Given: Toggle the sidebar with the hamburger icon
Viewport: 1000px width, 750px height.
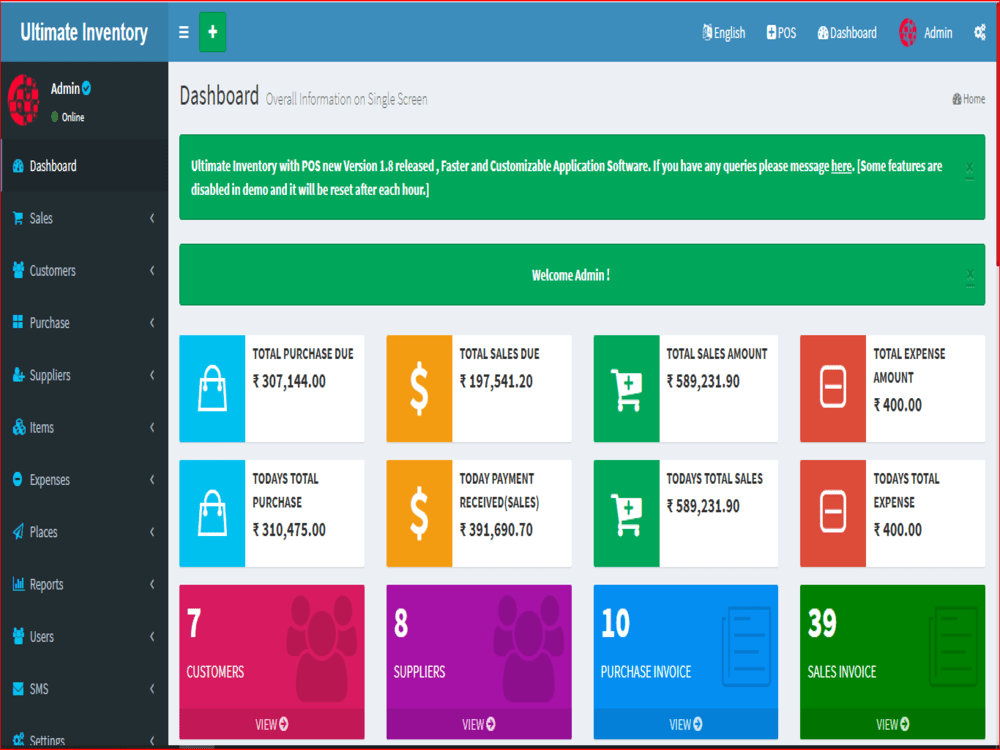Looking at the screenshot, I should (x=183, y=32).
